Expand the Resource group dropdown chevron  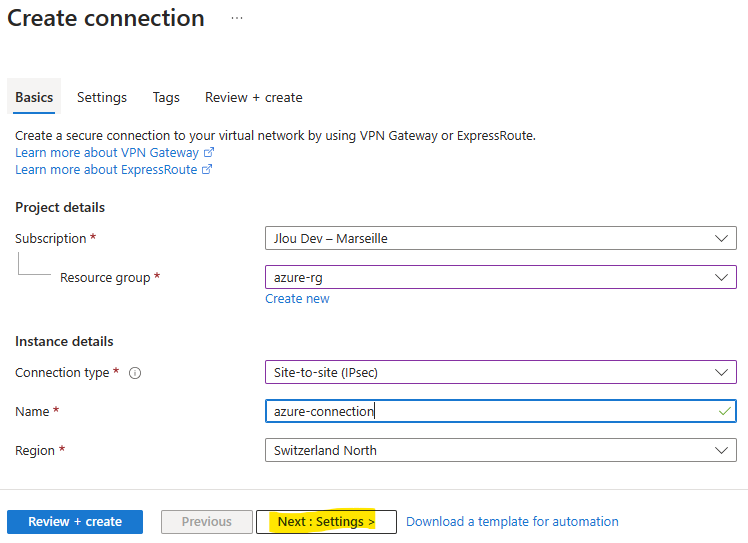pos(721,277)
